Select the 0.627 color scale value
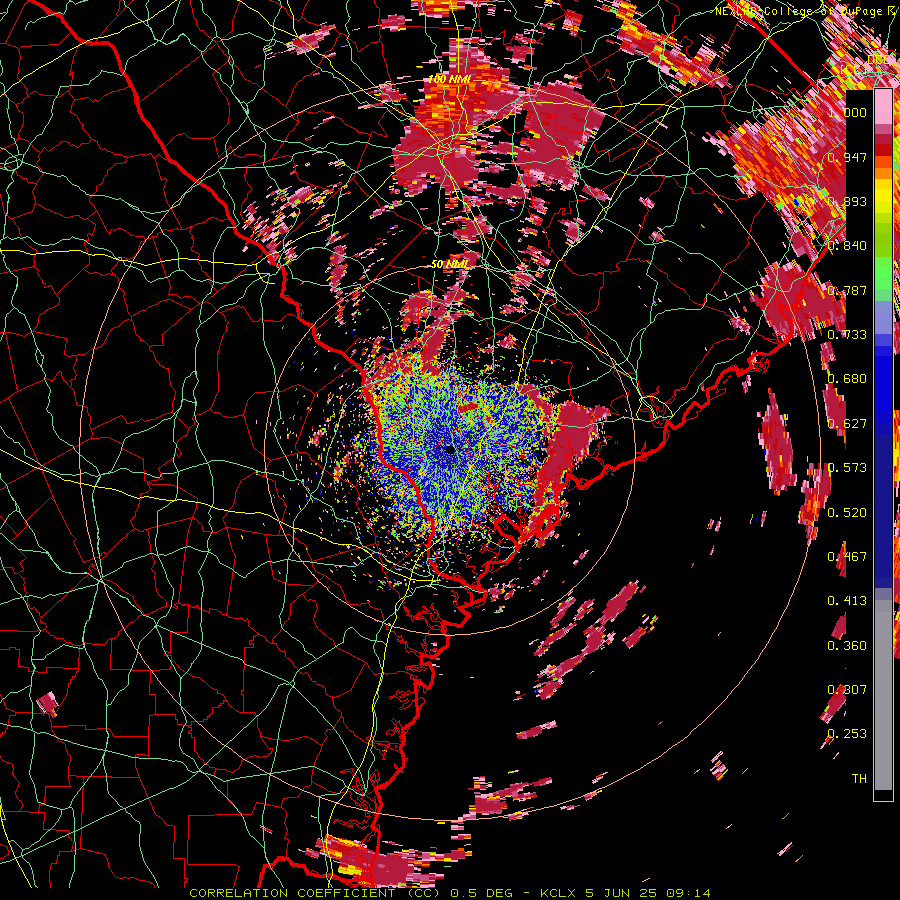900x900 pixels. click(x=847, y=424)
